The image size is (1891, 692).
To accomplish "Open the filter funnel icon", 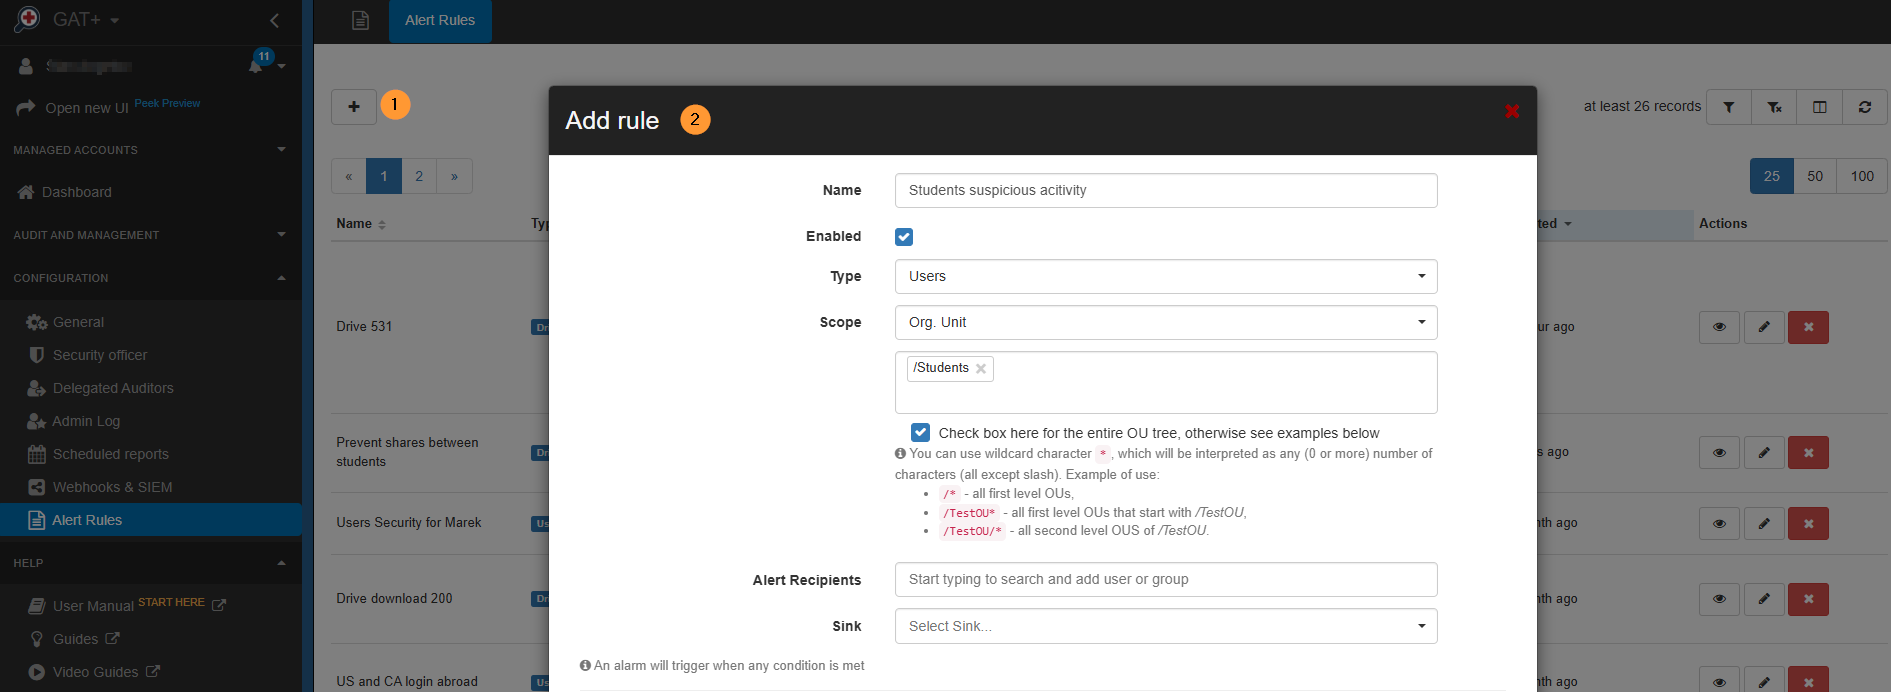I will pyautogui.click(x=1728, y=107).
